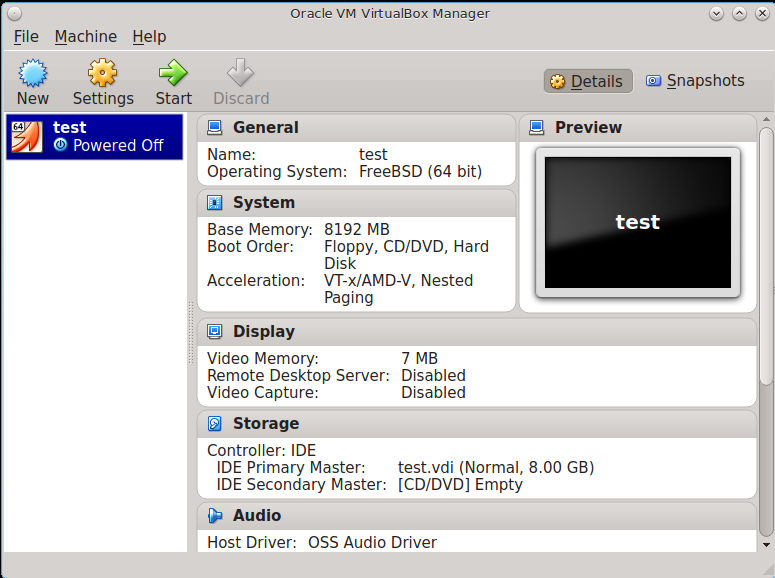Click the Discard toolbar icon
The image size is (775, 578).
click(240, 74)
